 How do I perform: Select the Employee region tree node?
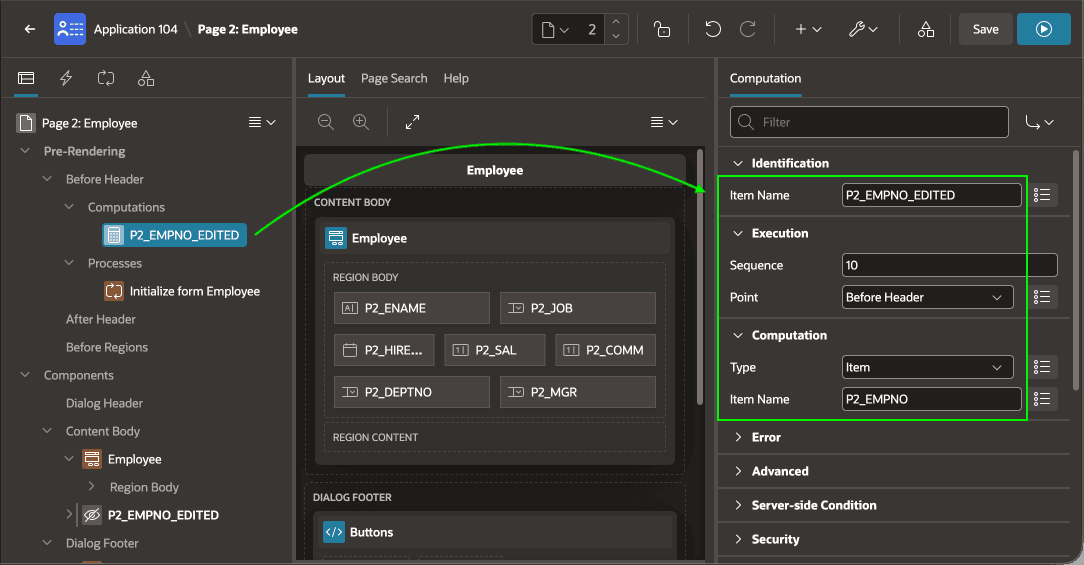click(x=122, y=459)
